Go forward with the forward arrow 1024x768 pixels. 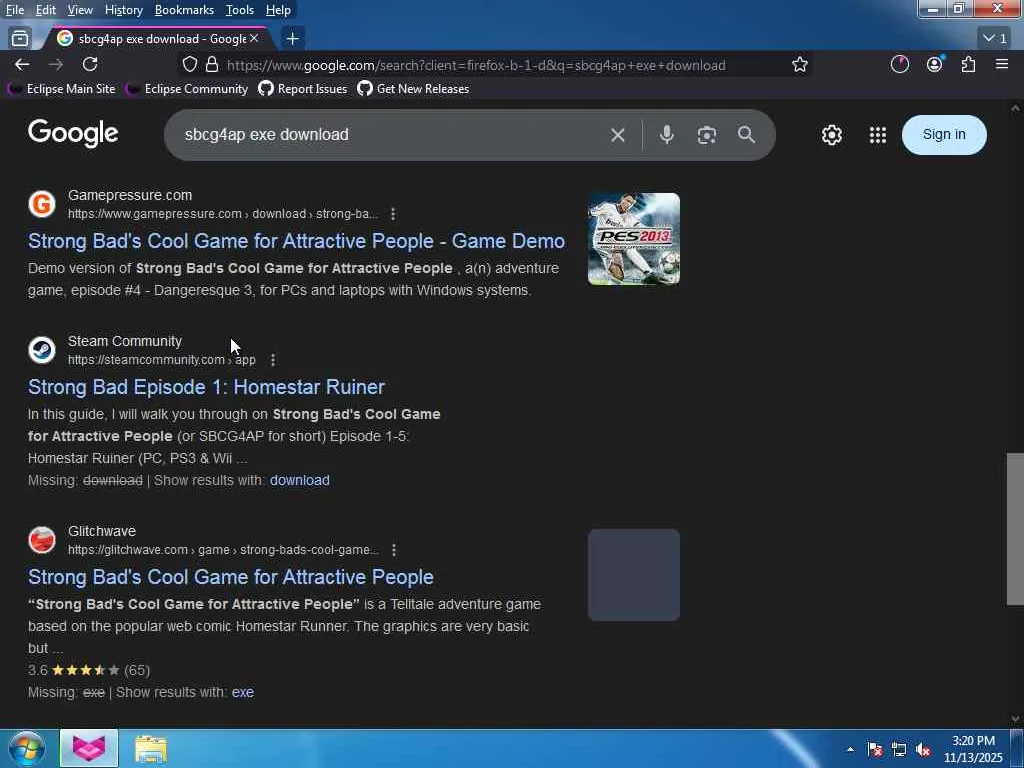56,65
